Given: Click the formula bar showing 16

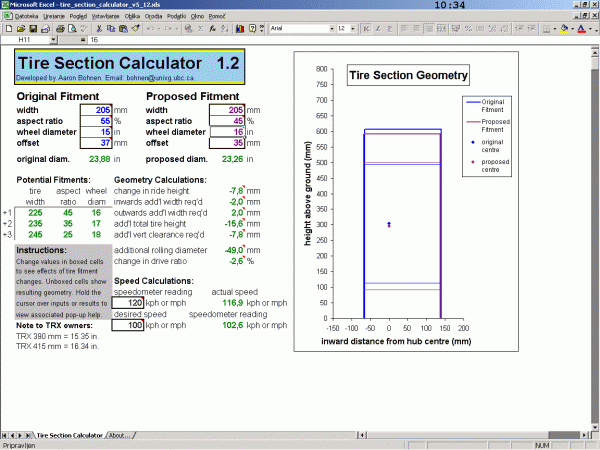Looking at the screenshot, I should 342,39.
